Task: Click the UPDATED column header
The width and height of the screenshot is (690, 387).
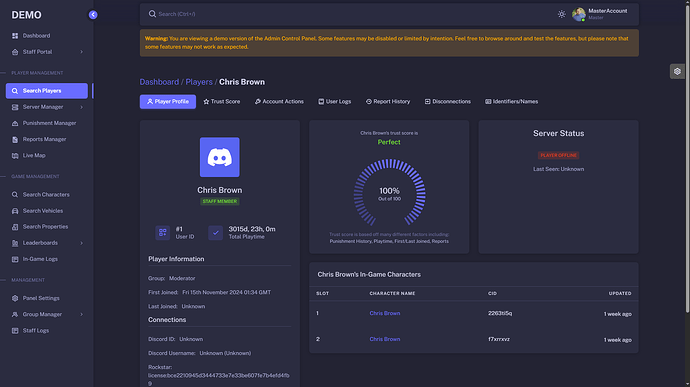Action: pyautogui.click(x=620, y=293)
